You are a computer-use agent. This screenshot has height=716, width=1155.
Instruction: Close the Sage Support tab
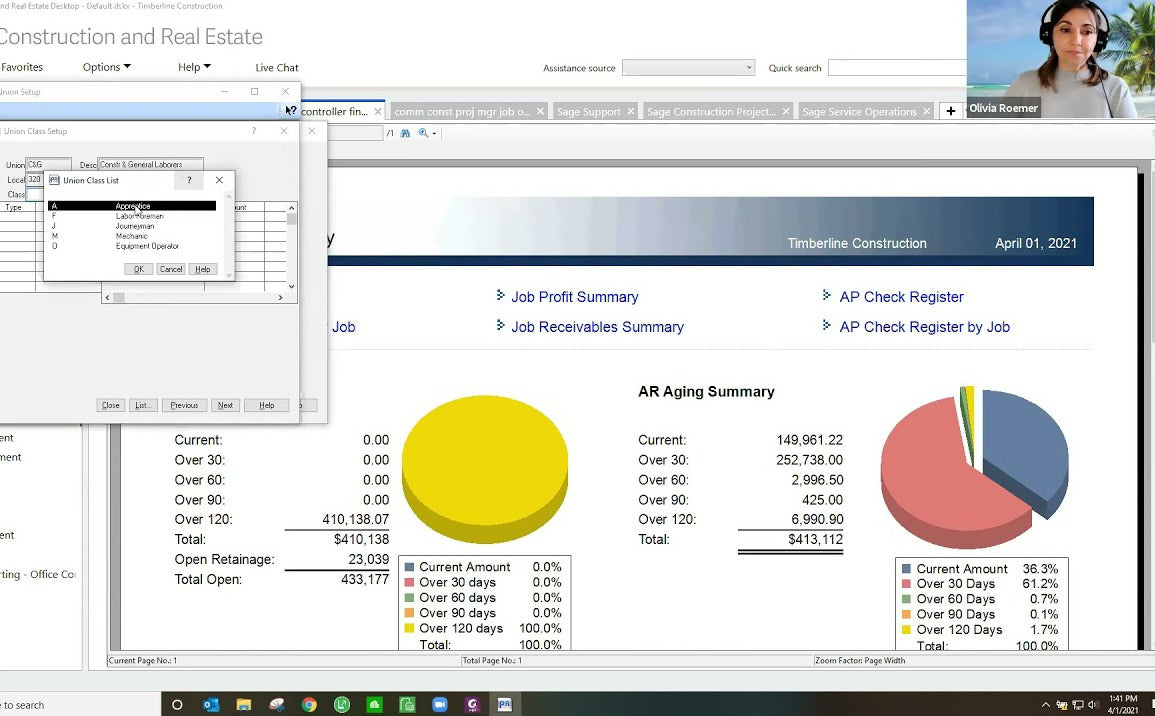(631, 112)
